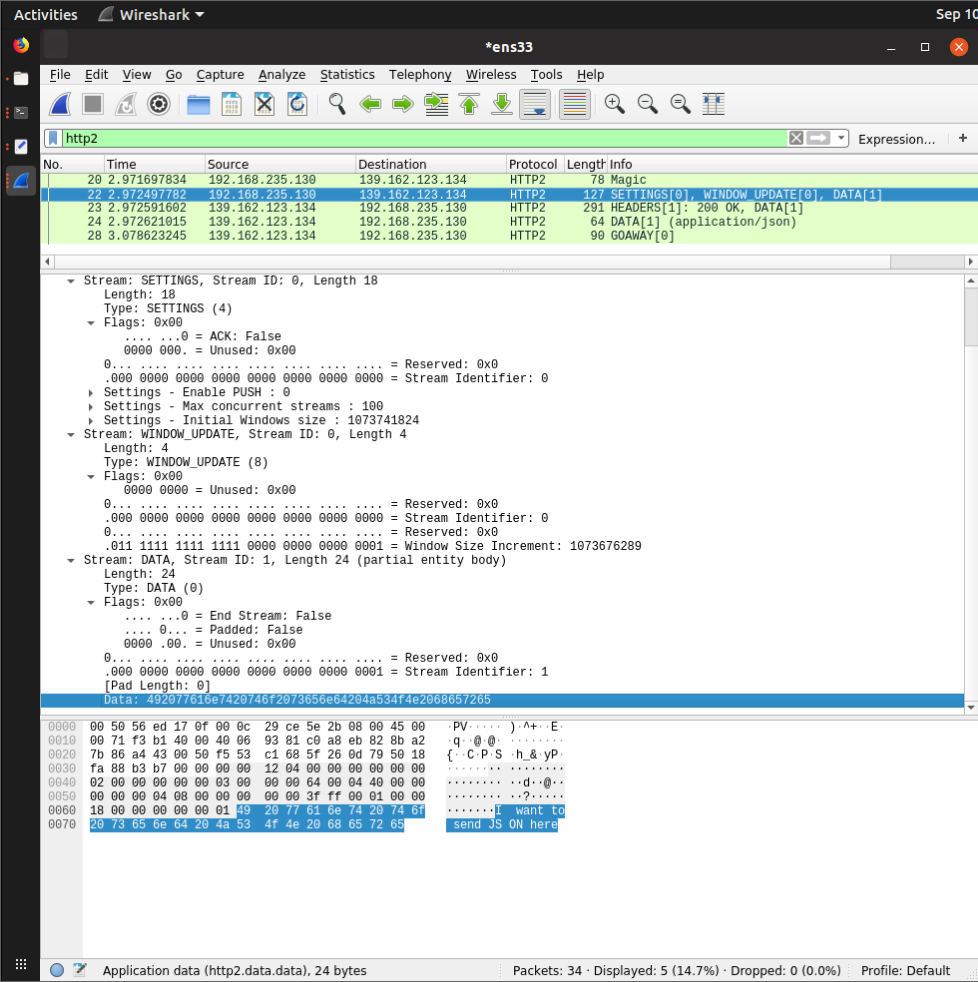Sort packet list by Time column
The width and height of the screenshot is (978, 982).
click(154, 164)
